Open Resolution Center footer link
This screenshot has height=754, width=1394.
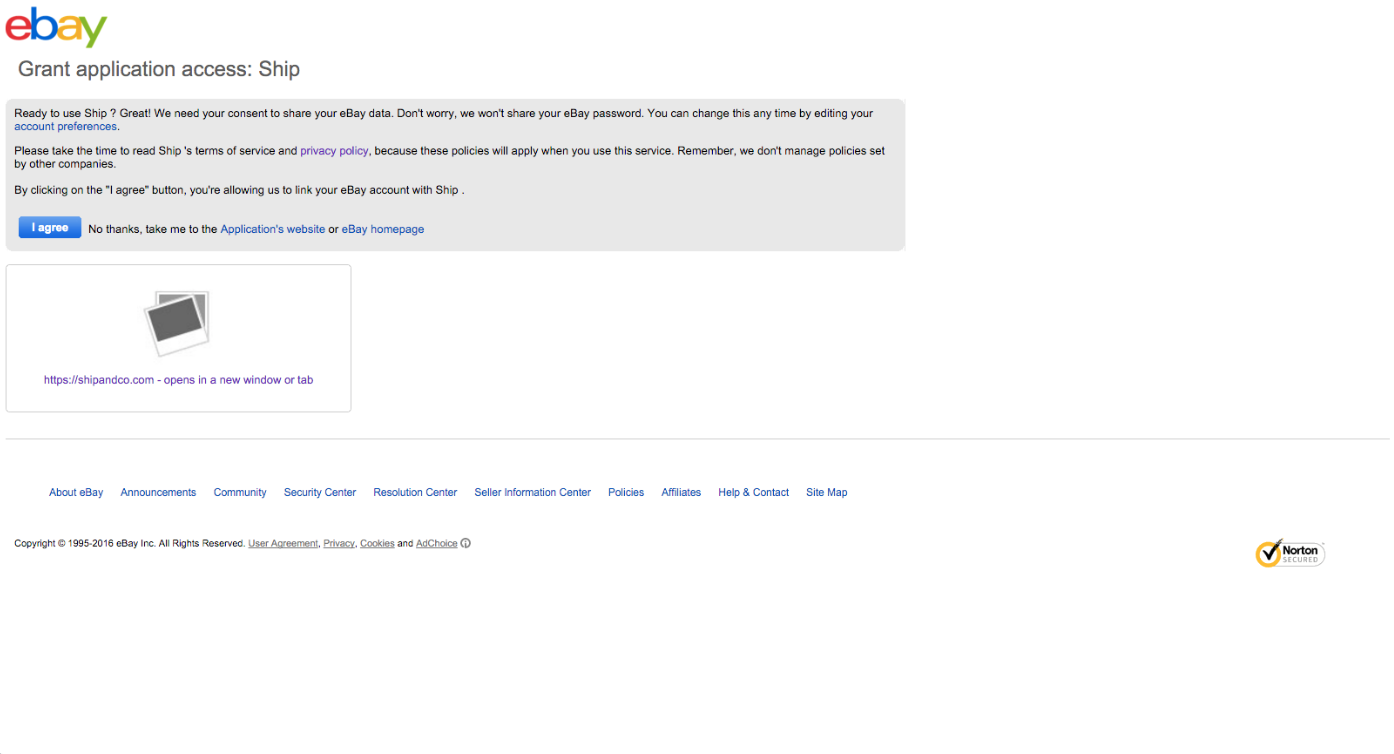[415, 492]
